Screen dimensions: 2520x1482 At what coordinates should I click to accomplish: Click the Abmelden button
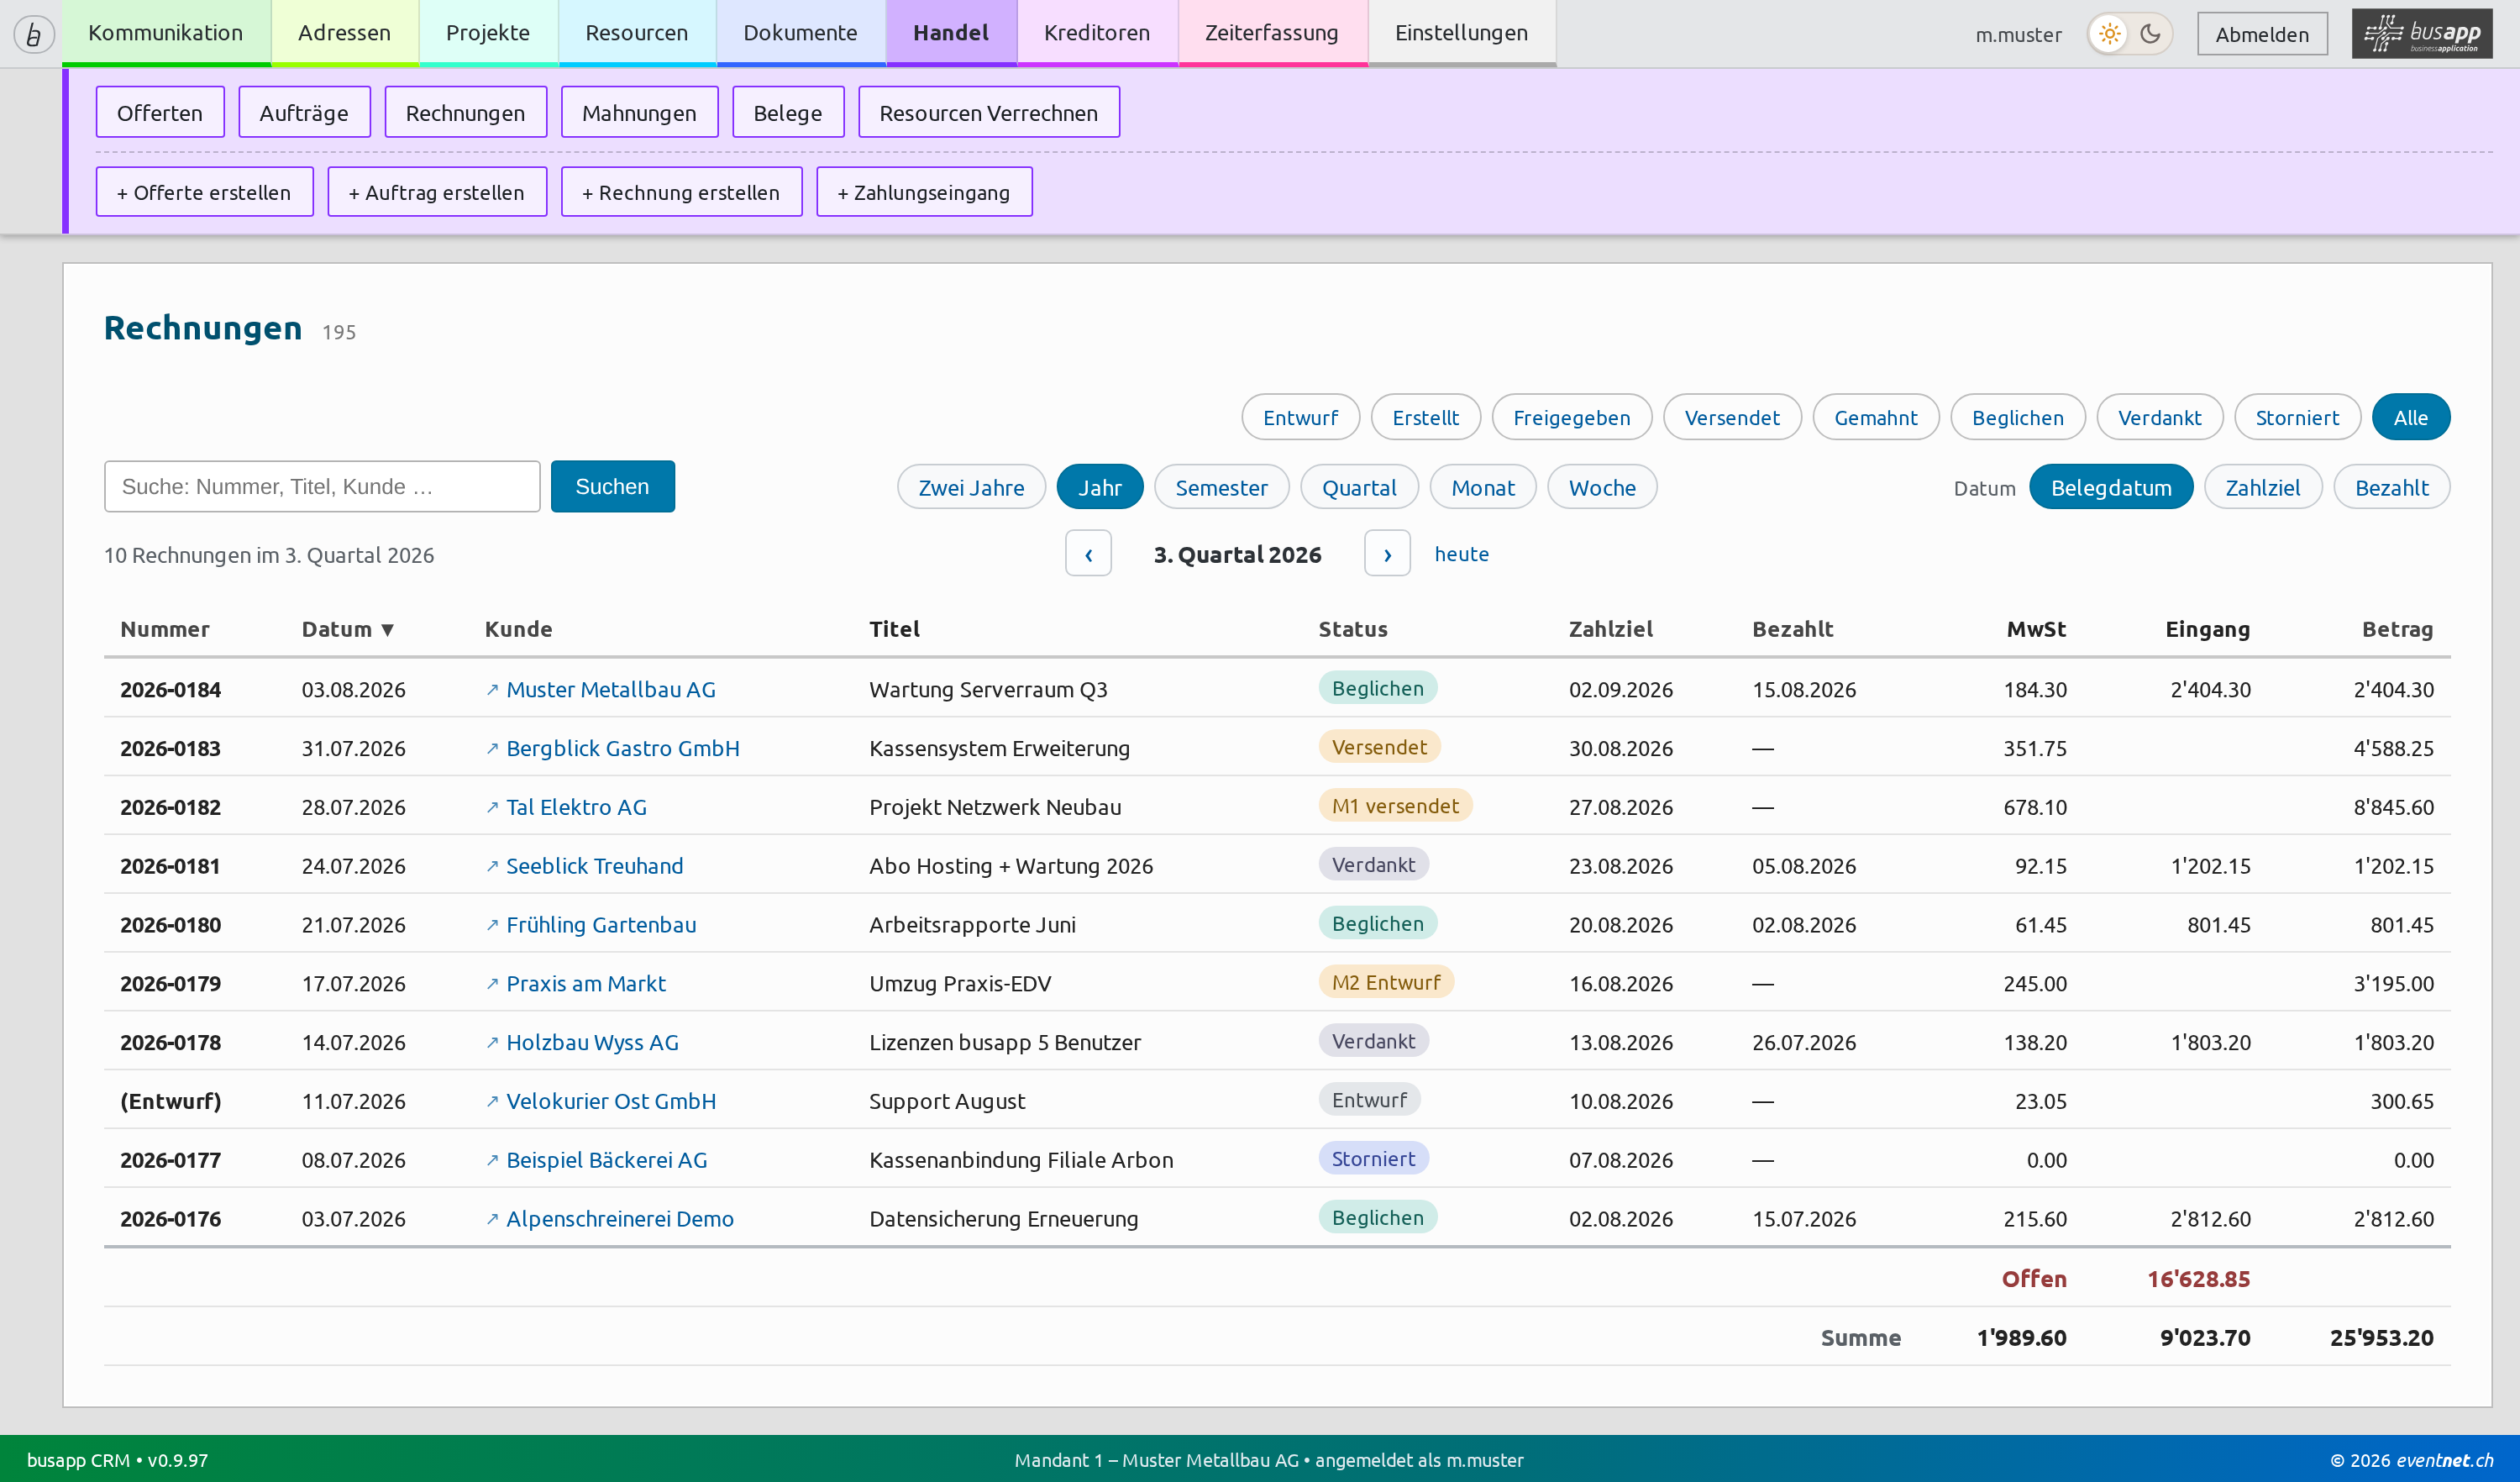2262,34
